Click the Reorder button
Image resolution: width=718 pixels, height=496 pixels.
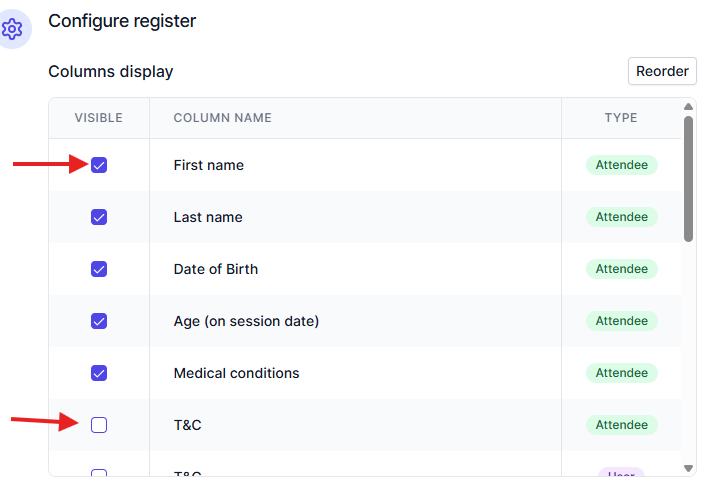click(662, 71)
